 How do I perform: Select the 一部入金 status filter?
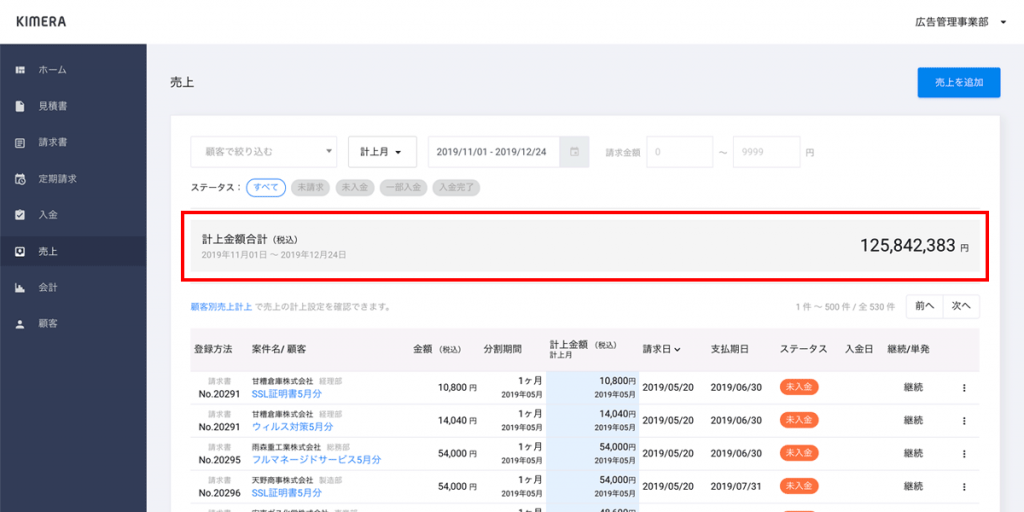(x=403, y=188)
